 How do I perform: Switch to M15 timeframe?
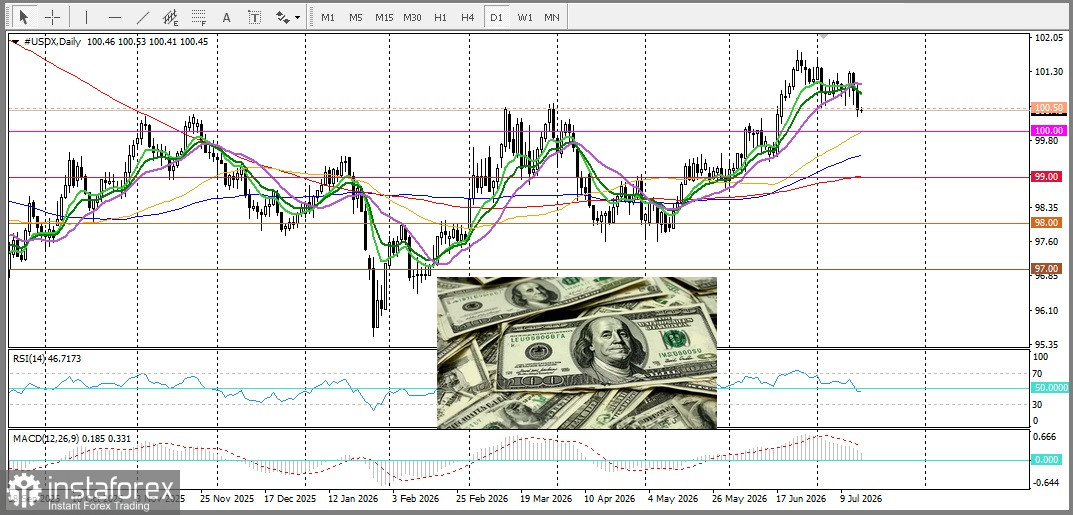(x=383, y=17)
